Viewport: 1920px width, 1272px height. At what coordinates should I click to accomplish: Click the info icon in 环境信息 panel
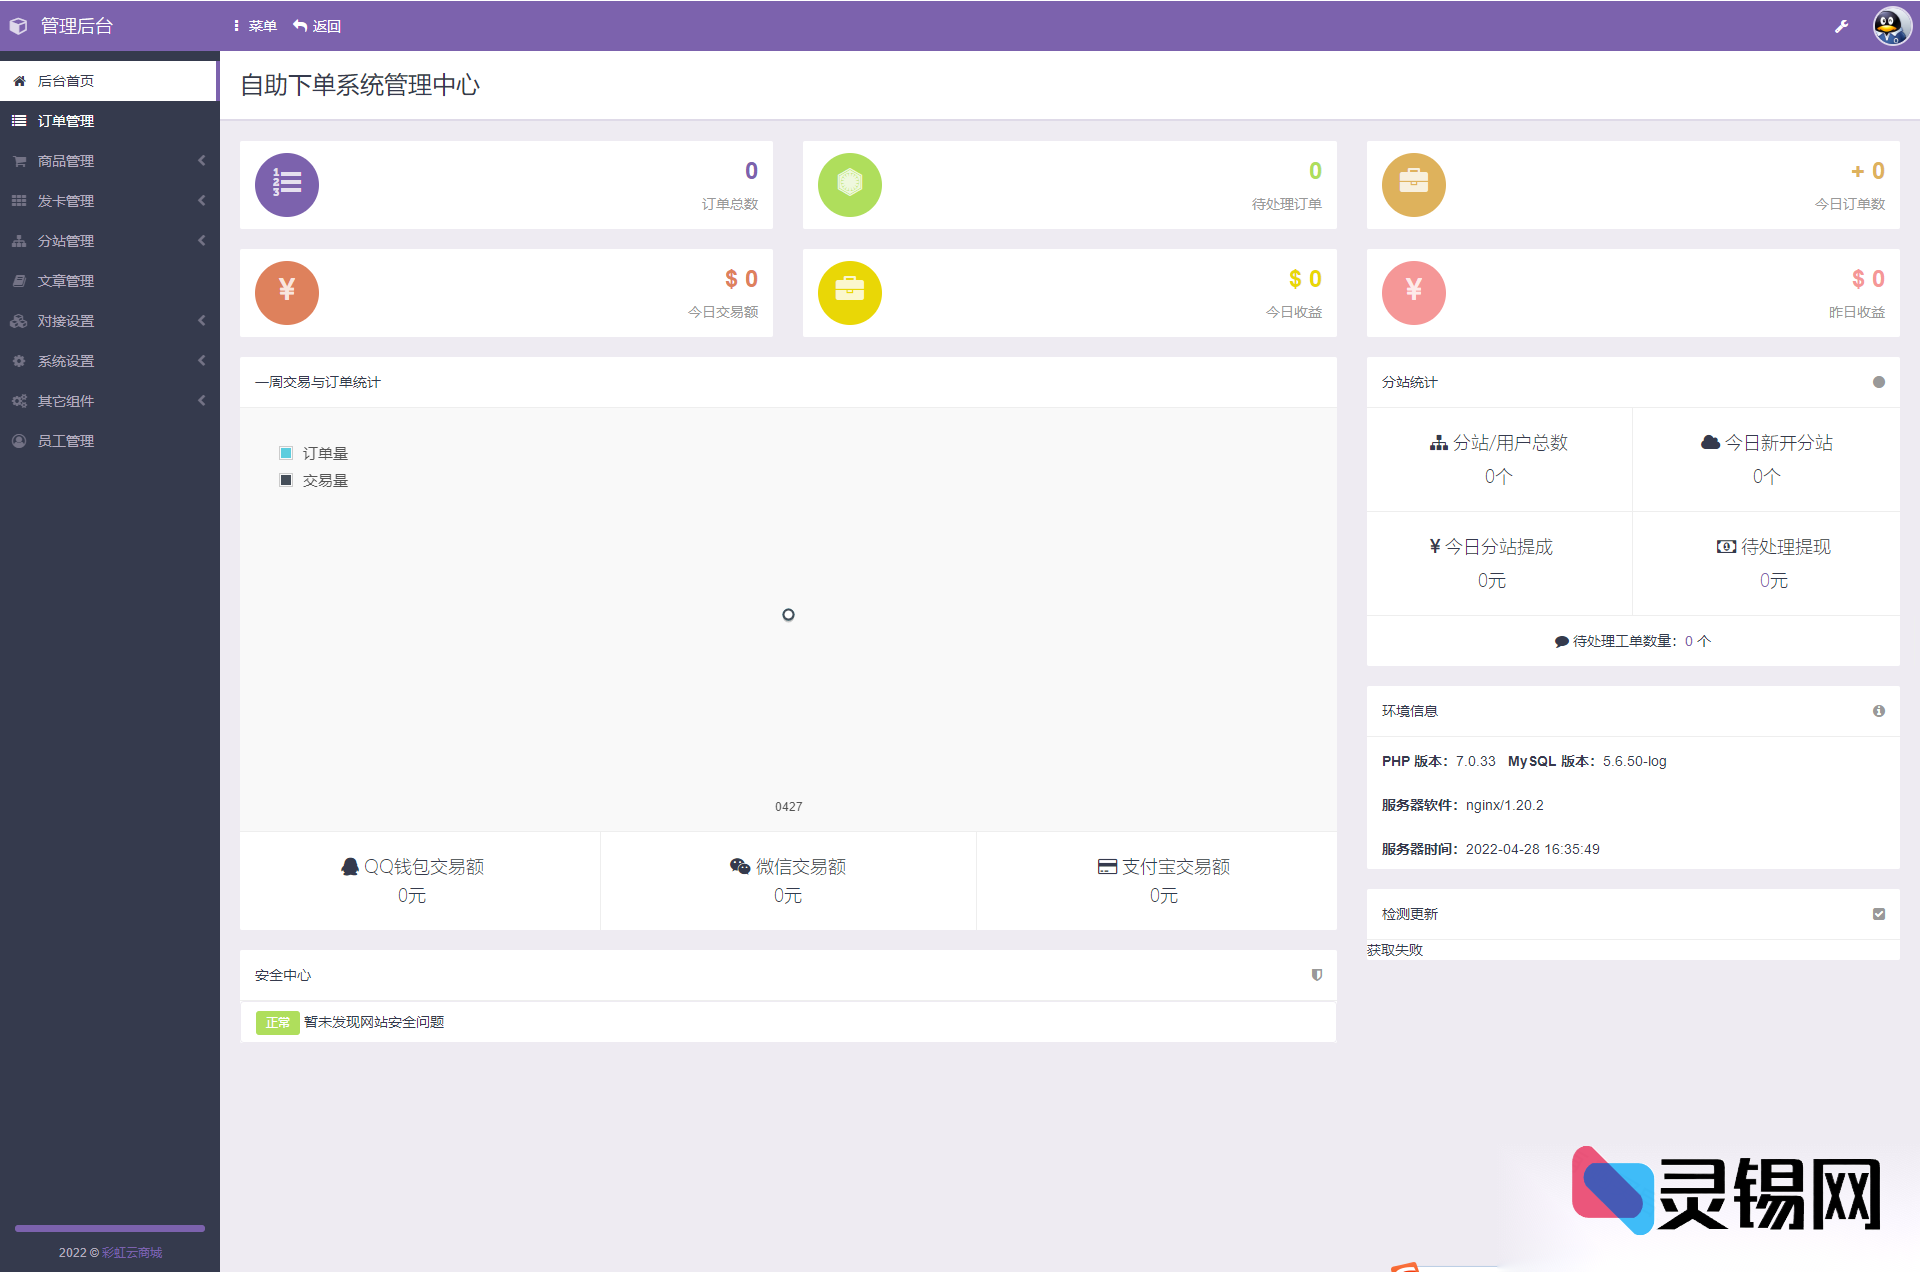pos(1879,711)
